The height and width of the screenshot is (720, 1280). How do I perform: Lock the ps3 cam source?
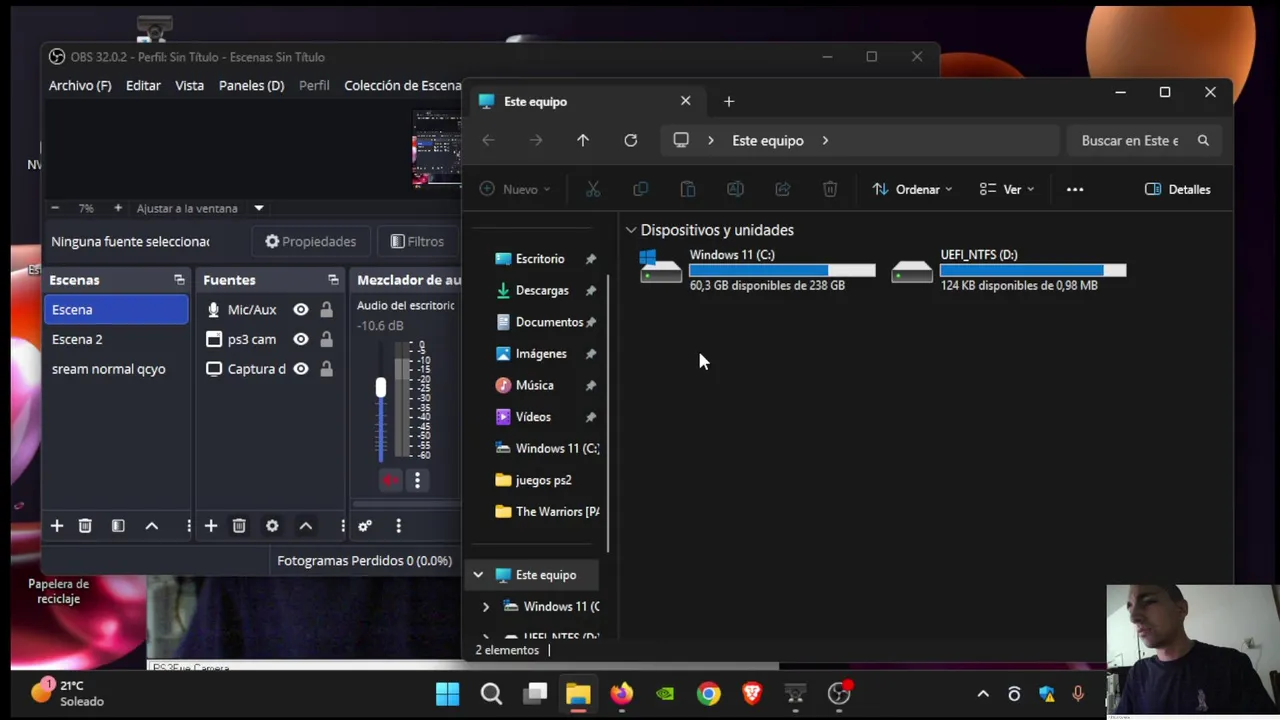click(326, 339)
